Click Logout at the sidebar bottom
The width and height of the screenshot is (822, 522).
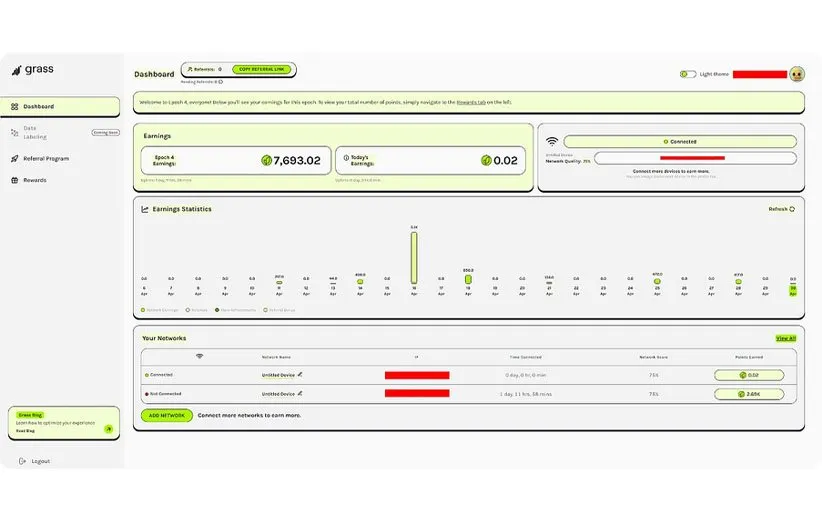click(40, 461)
